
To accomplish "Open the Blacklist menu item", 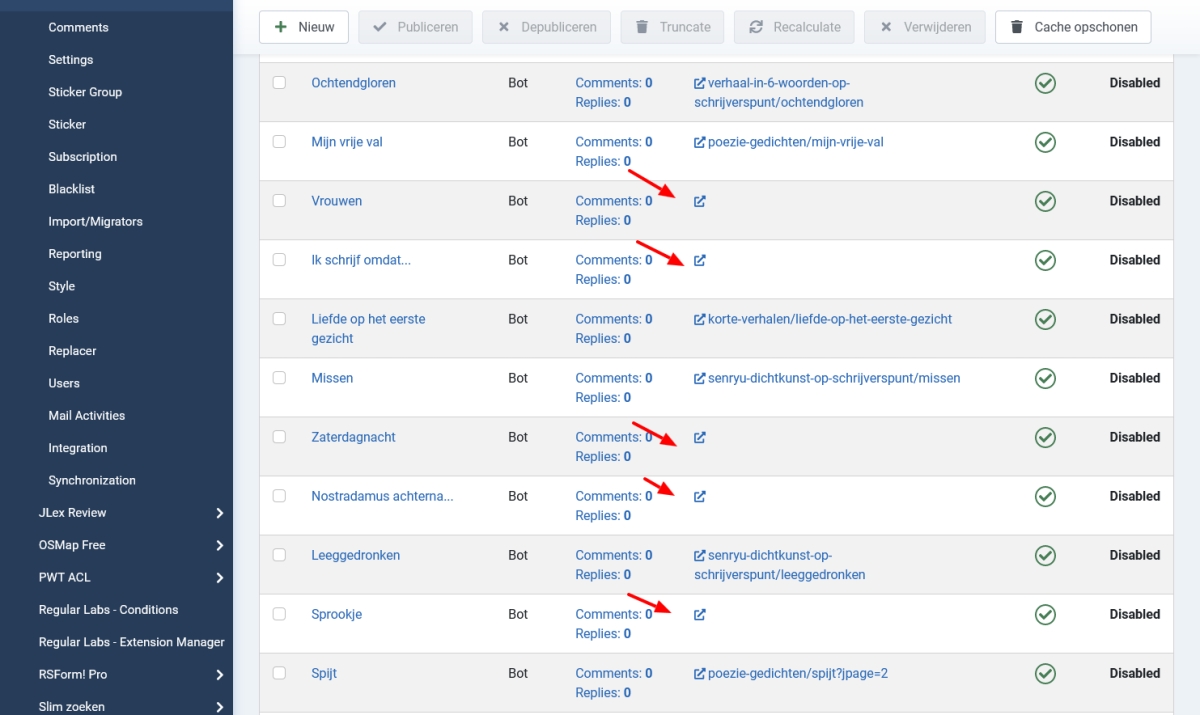I will pos(72,189).
